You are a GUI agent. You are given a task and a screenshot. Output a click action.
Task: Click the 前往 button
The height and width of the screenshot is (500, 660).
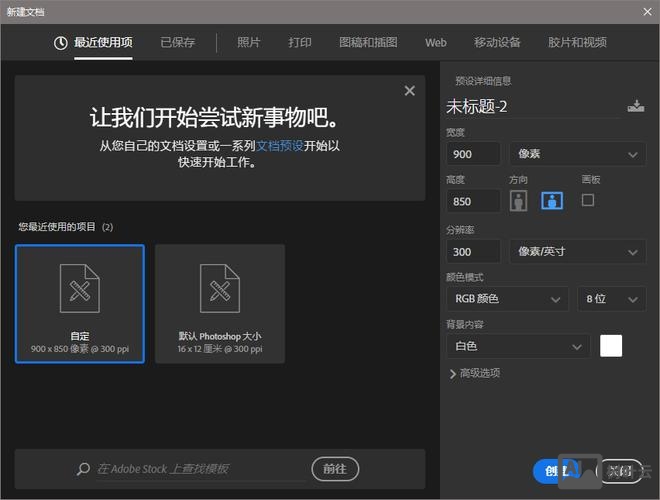point(335,469)
